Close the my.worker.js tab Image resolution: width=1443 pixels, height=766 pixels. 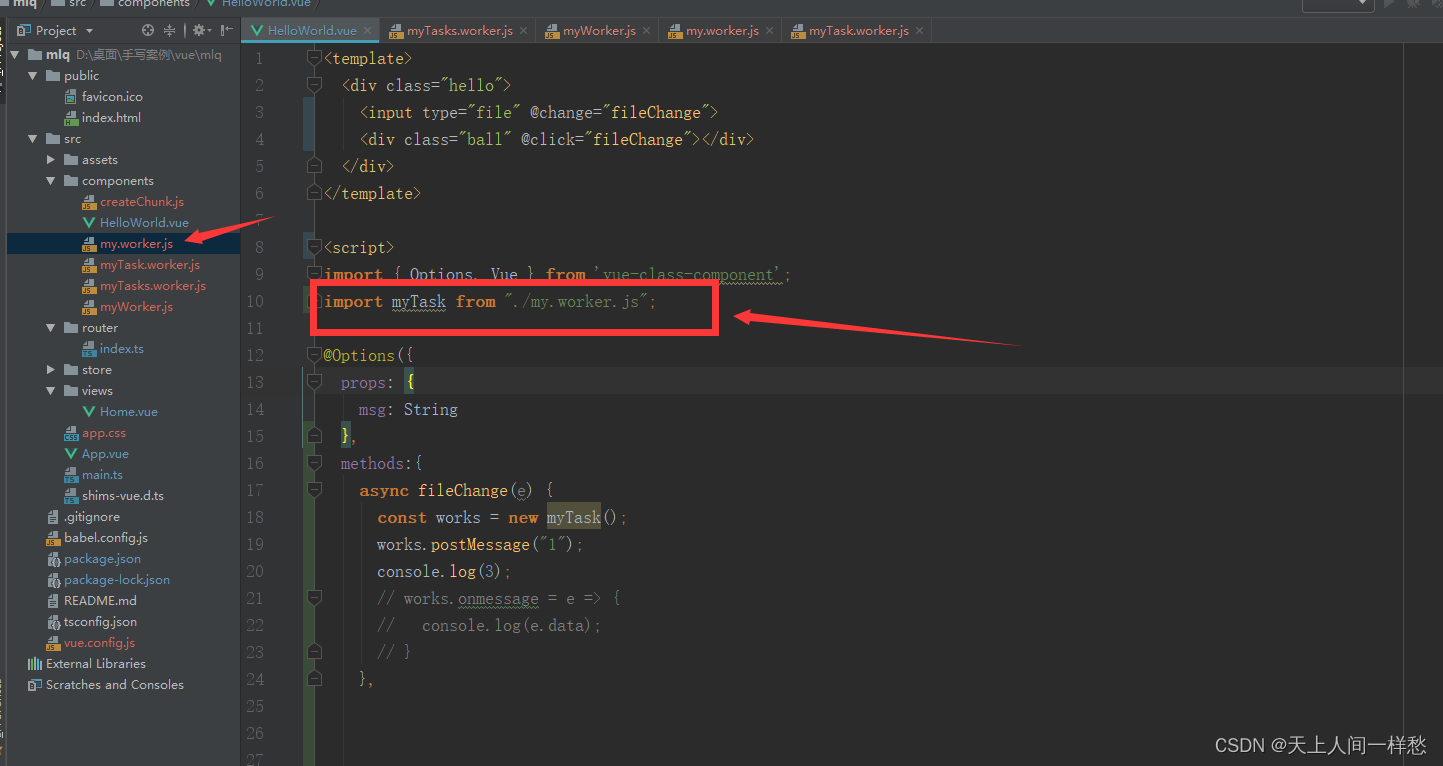point(769,31)
